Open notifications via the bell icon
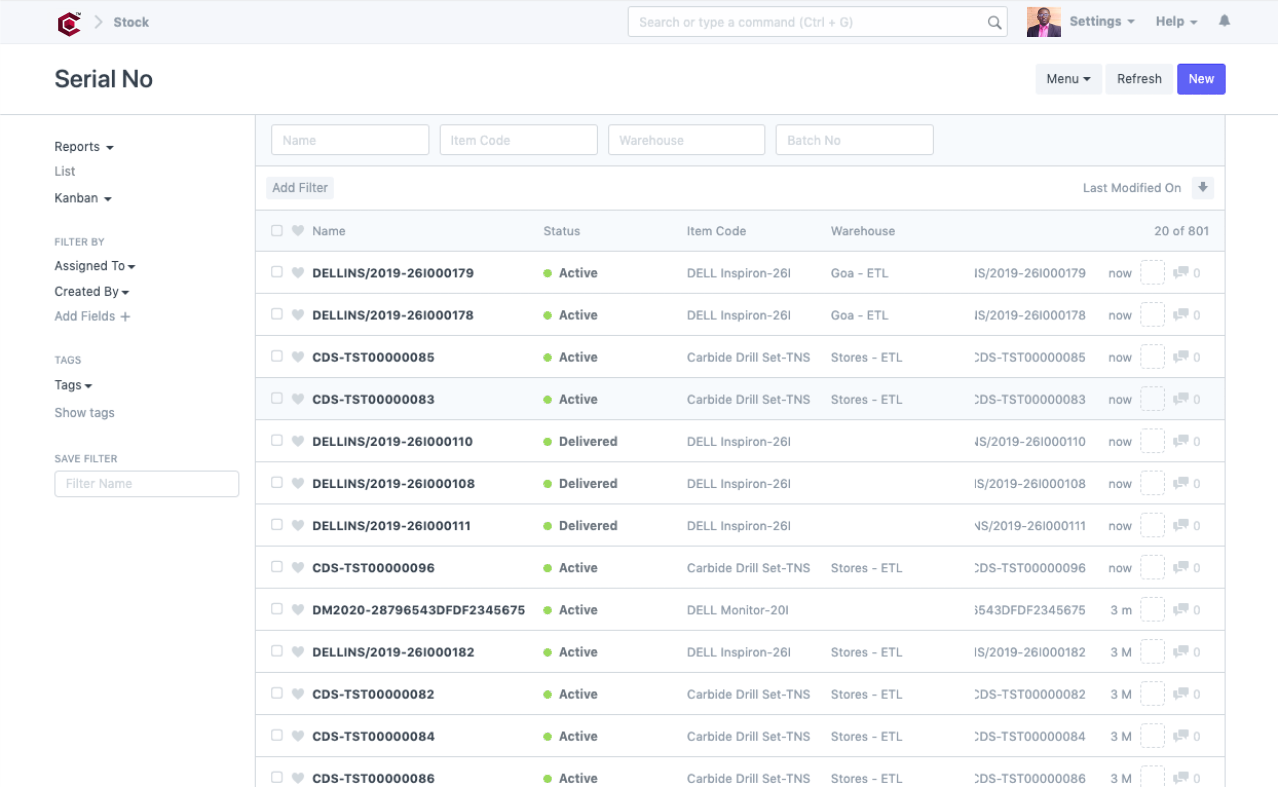The height and width of the screenshot is (803, 1280). 1224,20
